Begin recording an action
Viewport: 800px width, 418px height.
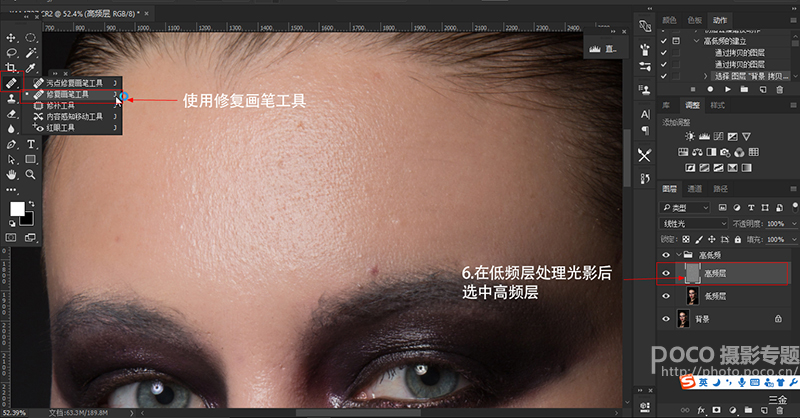710,89
